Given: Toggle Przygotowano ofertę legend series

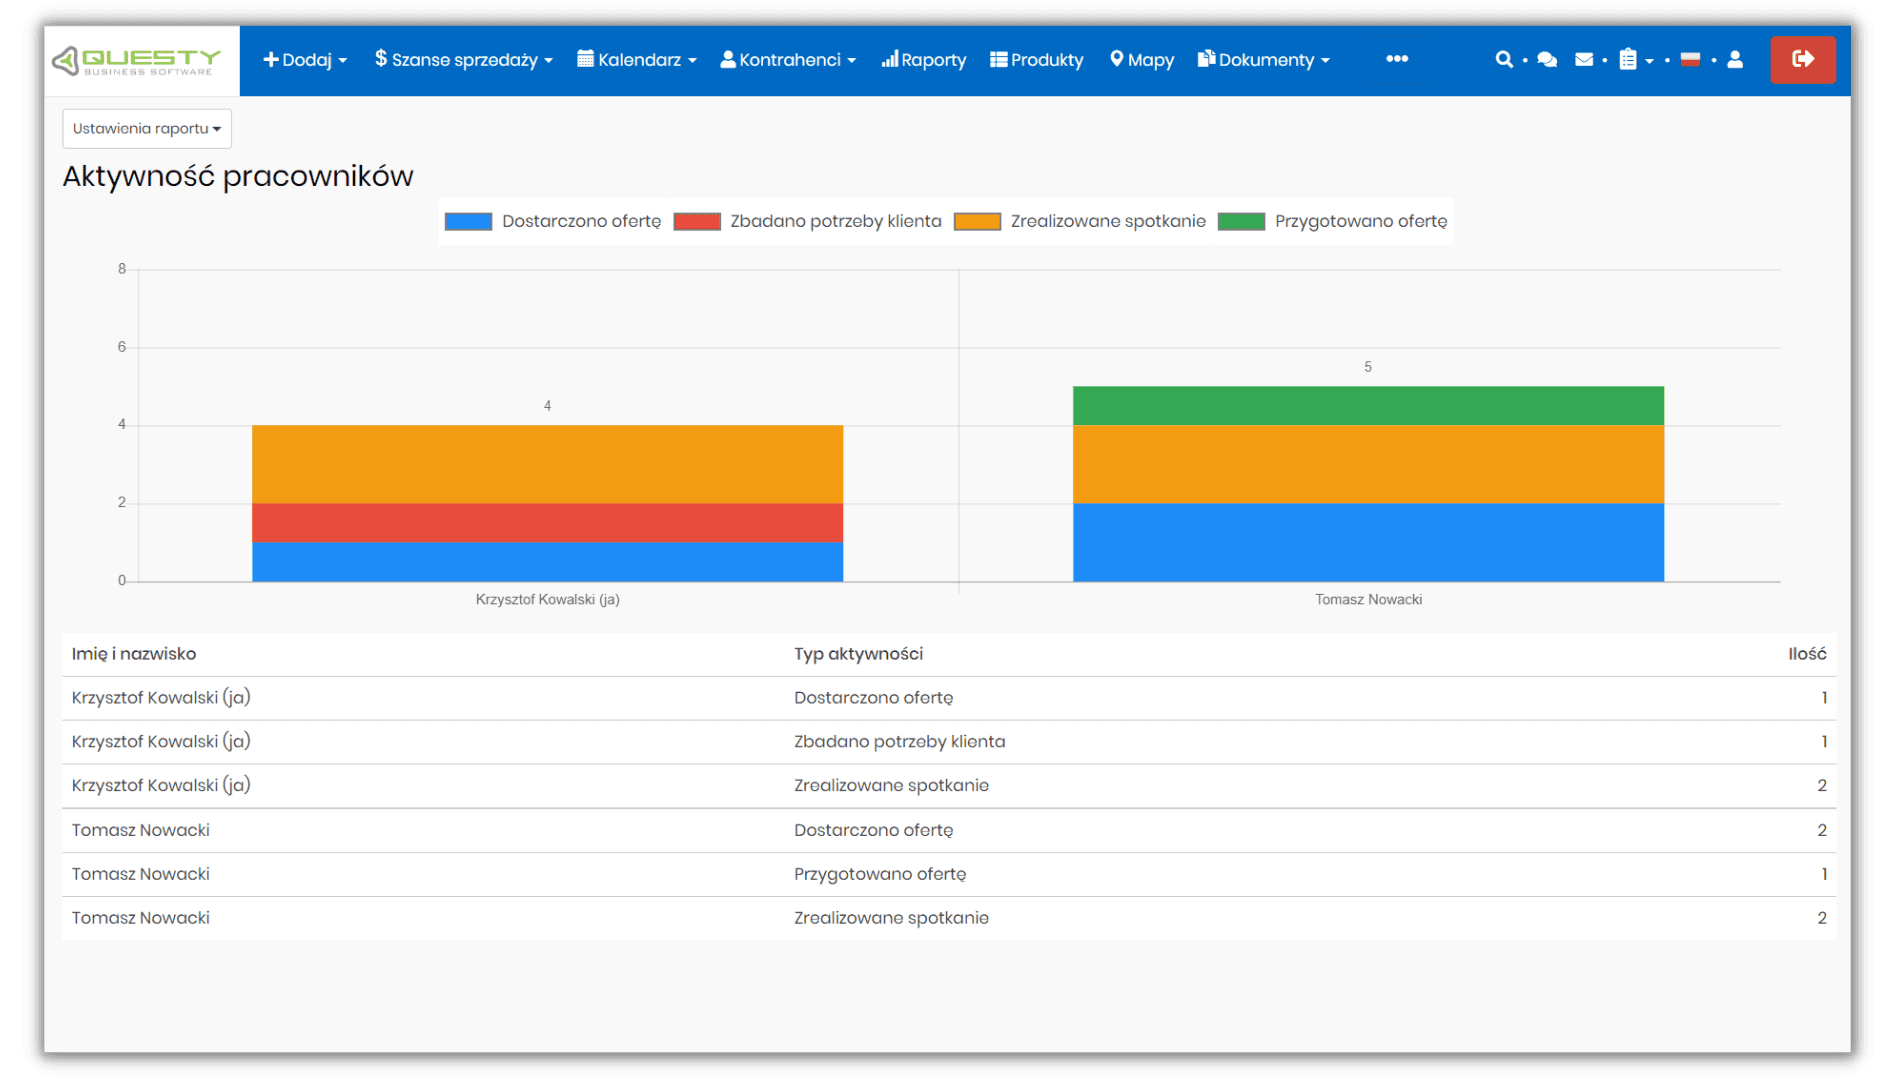Looking at the screenshot, I should [1332, 221].
